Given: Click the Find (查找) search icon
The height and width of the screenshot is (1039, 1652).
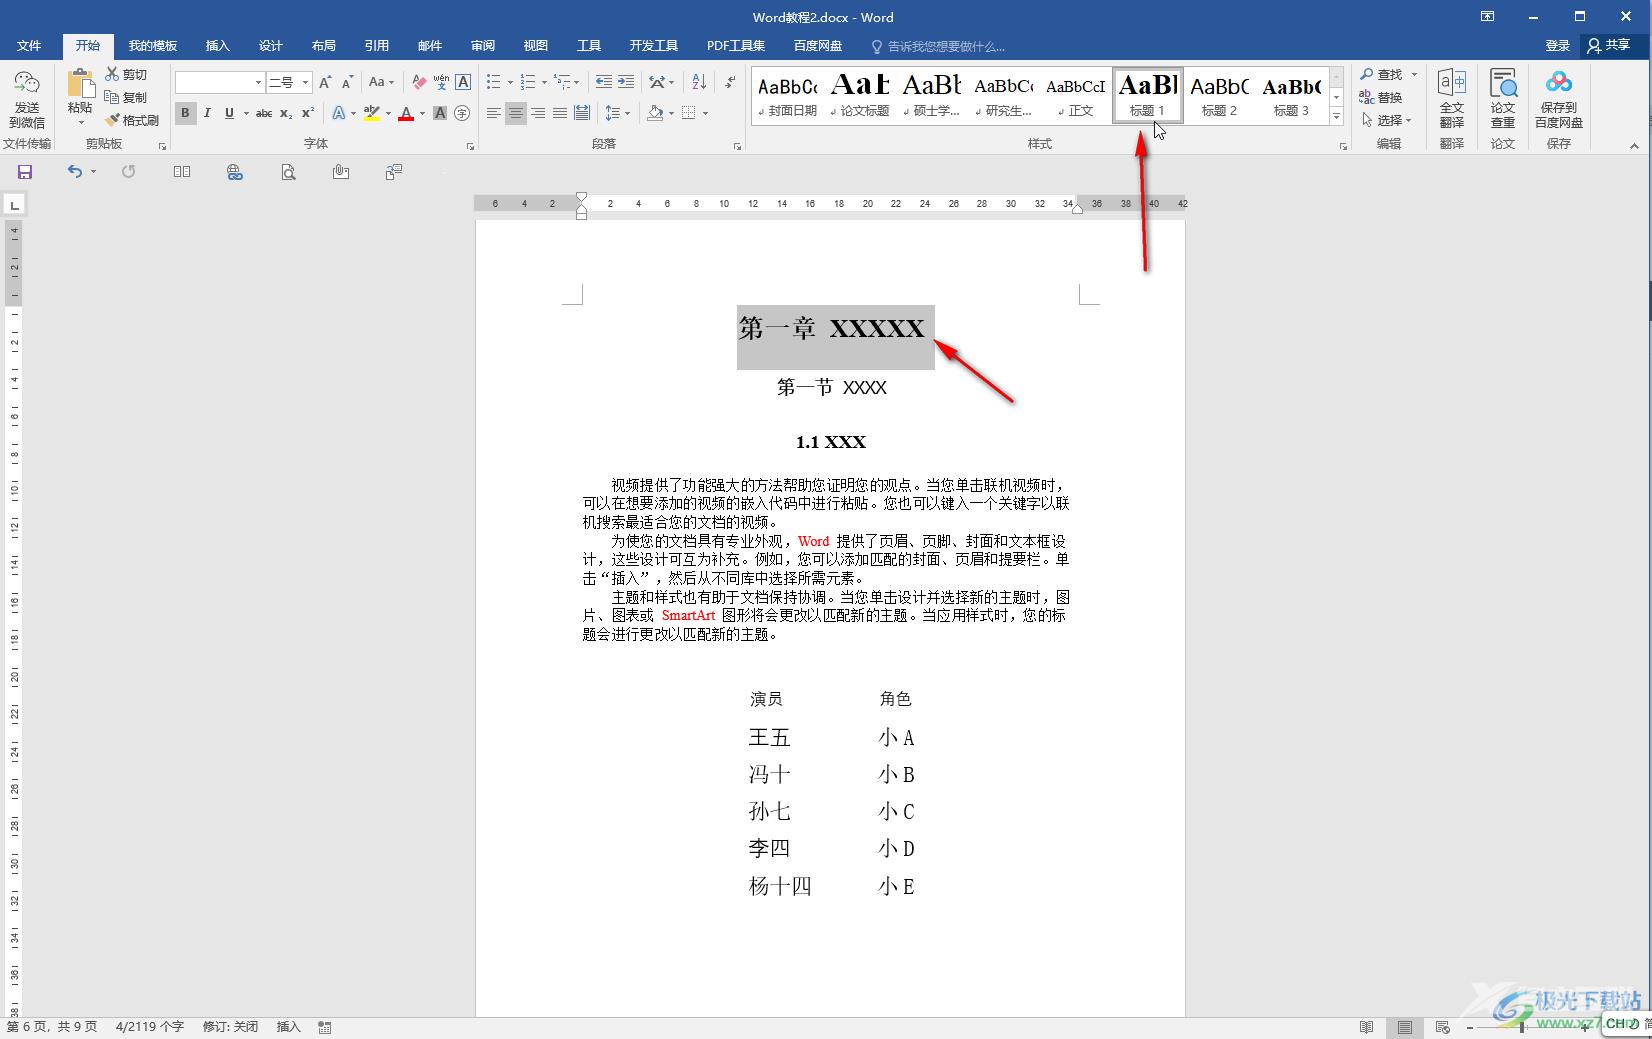Looking at the screenshot, I should [1382, 74].
